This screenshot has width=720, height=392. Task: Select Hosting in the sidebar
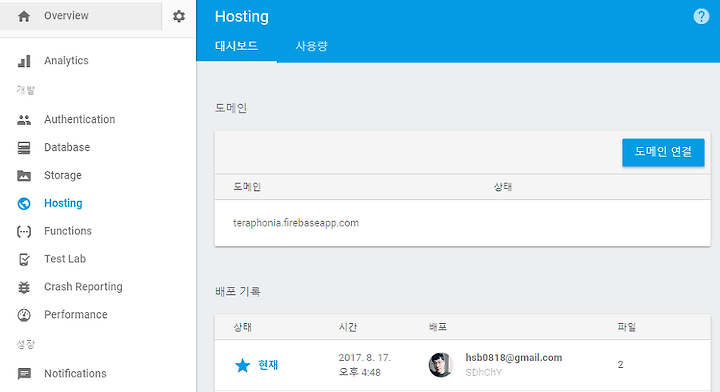(63, 203)
